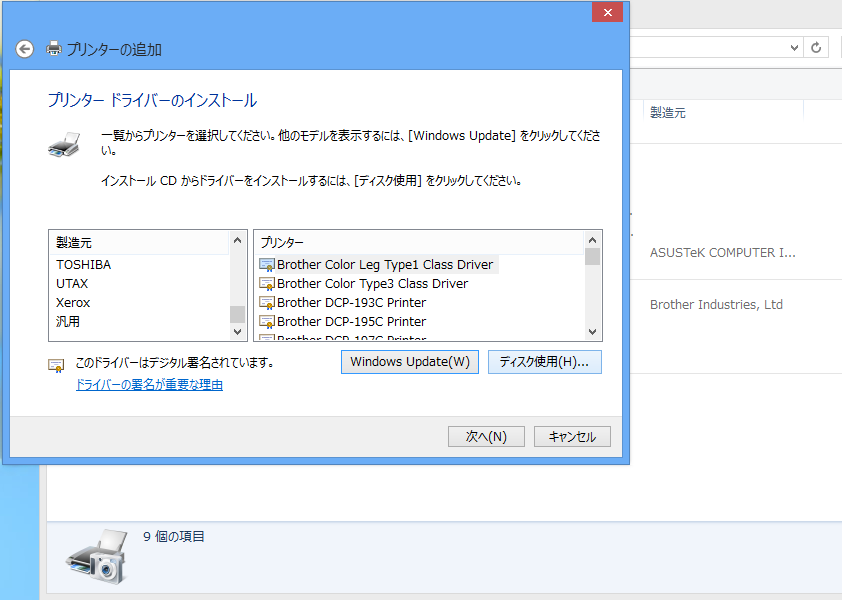Select Brother DCP-195C Printer
The height and width of the screenshot is (600, 842).
(x=351, y=322)
